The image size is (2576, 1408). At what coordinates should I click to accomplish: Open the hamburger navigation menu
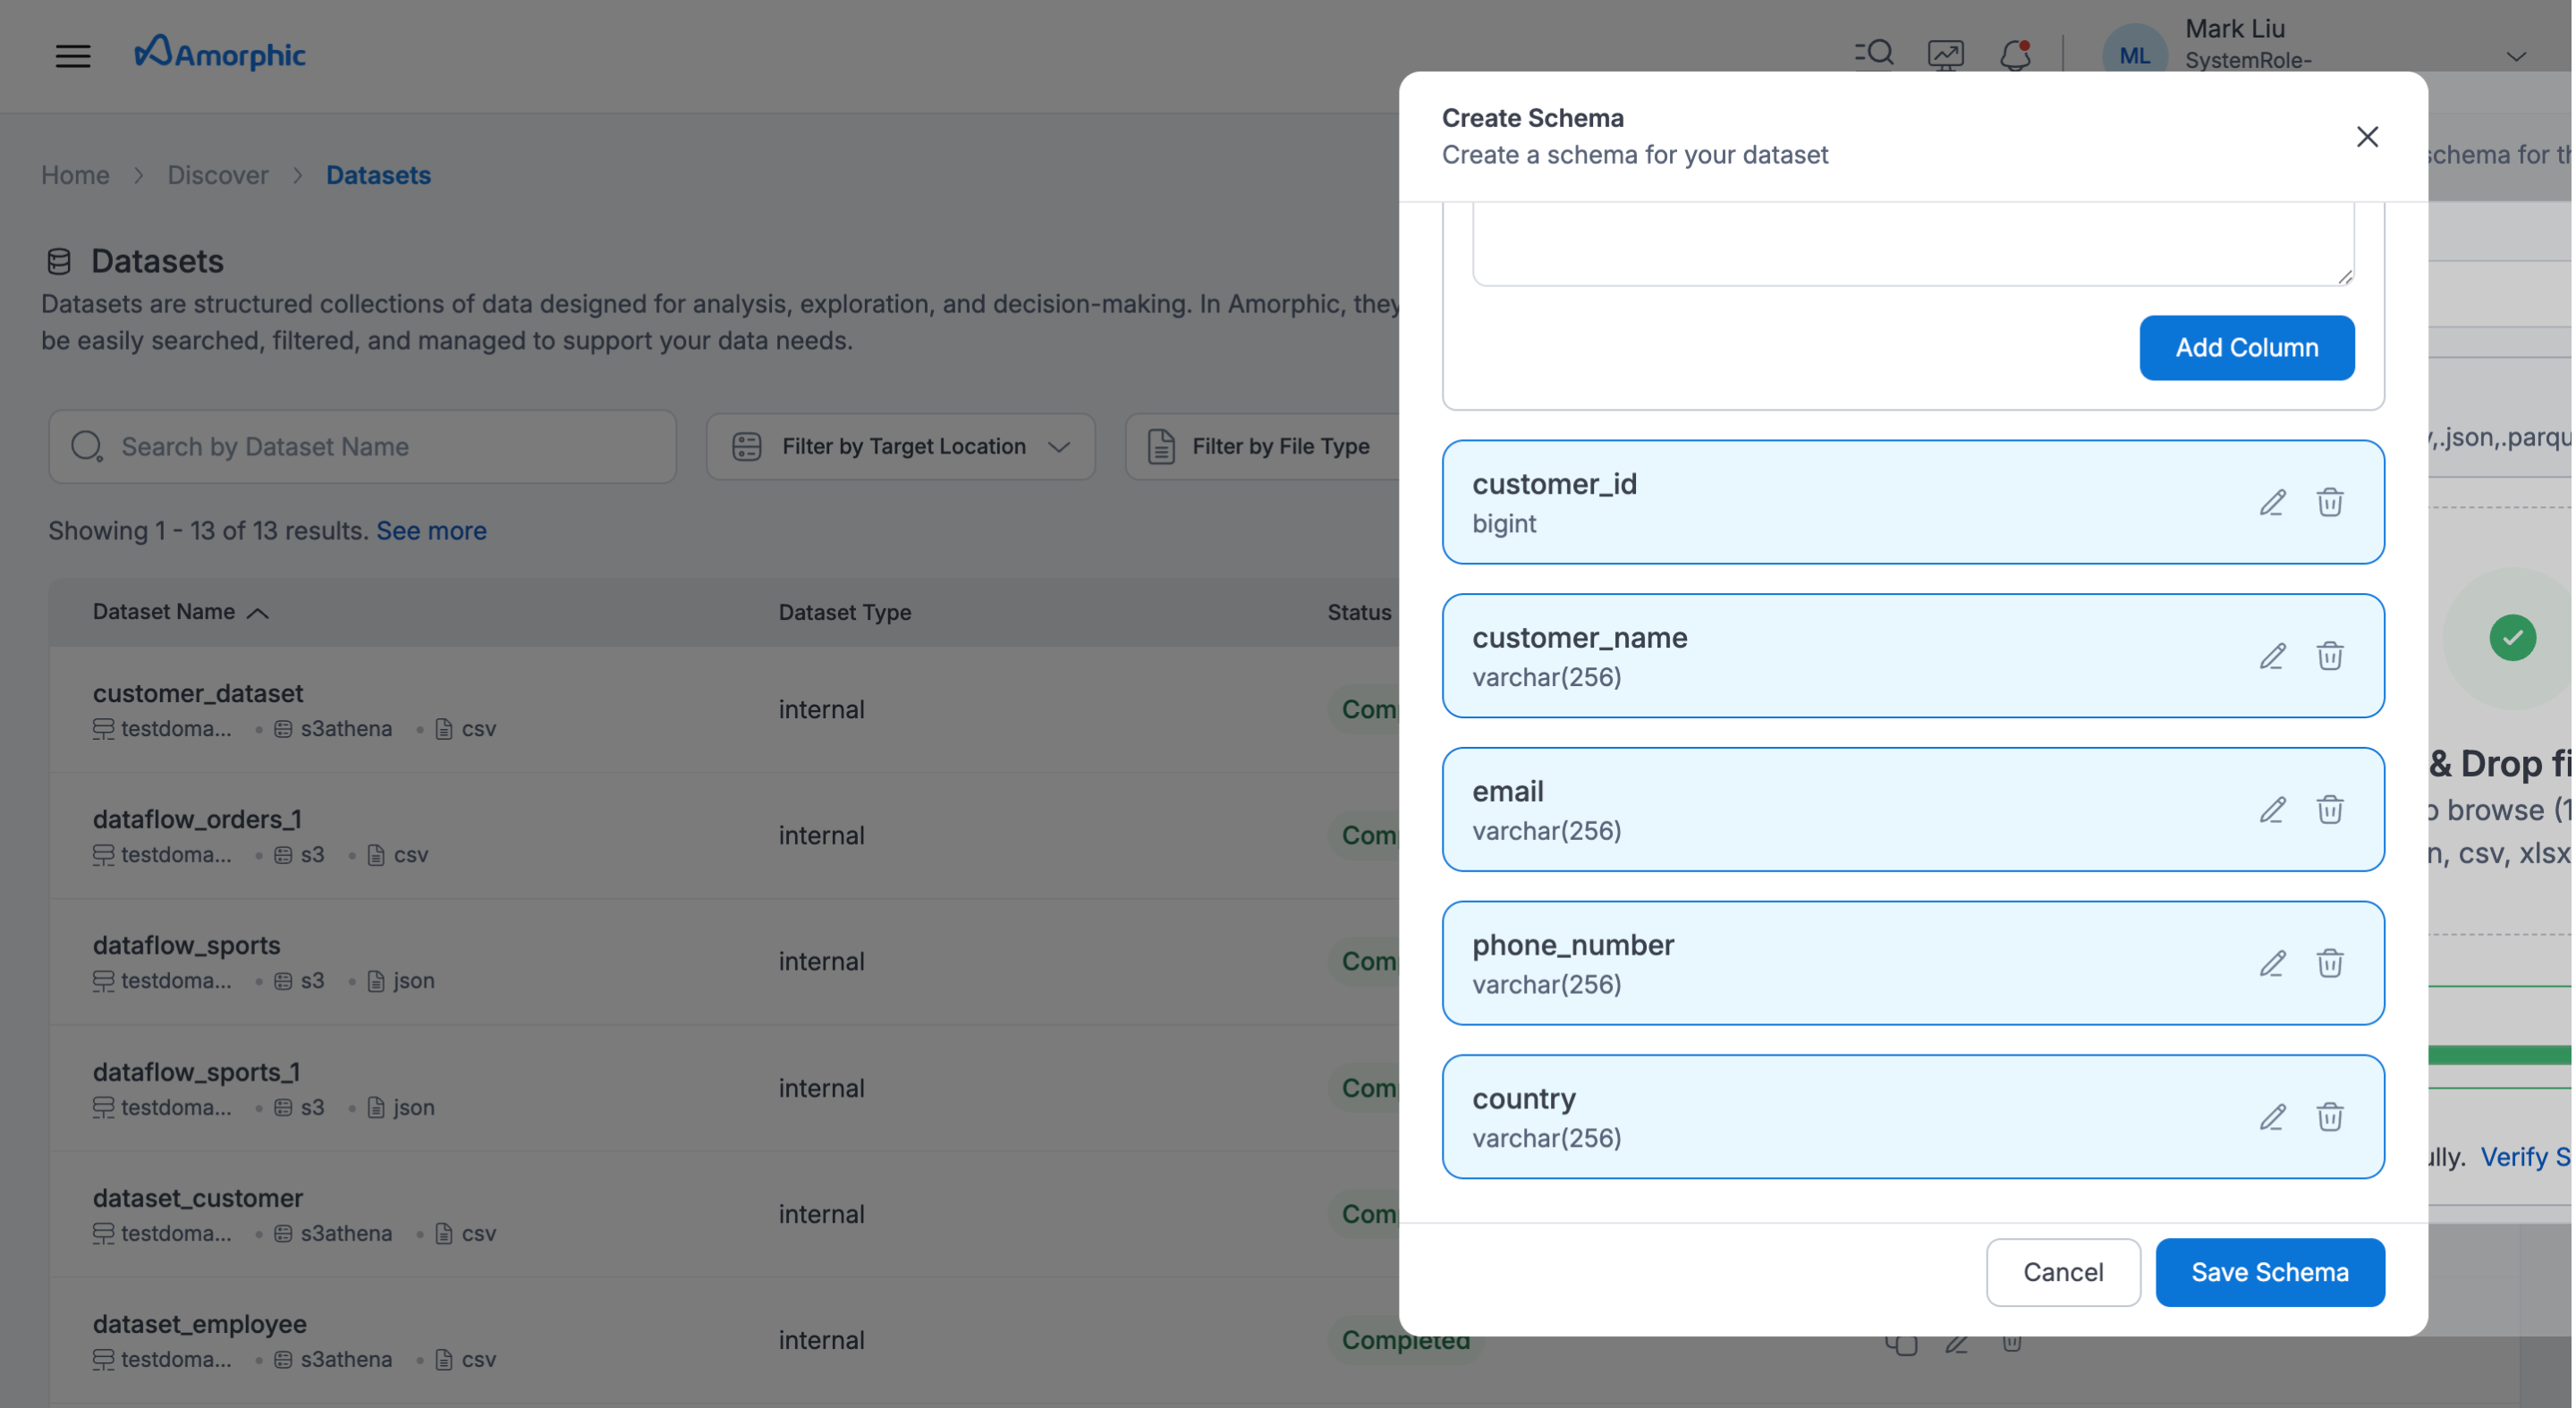coord(72,55)
